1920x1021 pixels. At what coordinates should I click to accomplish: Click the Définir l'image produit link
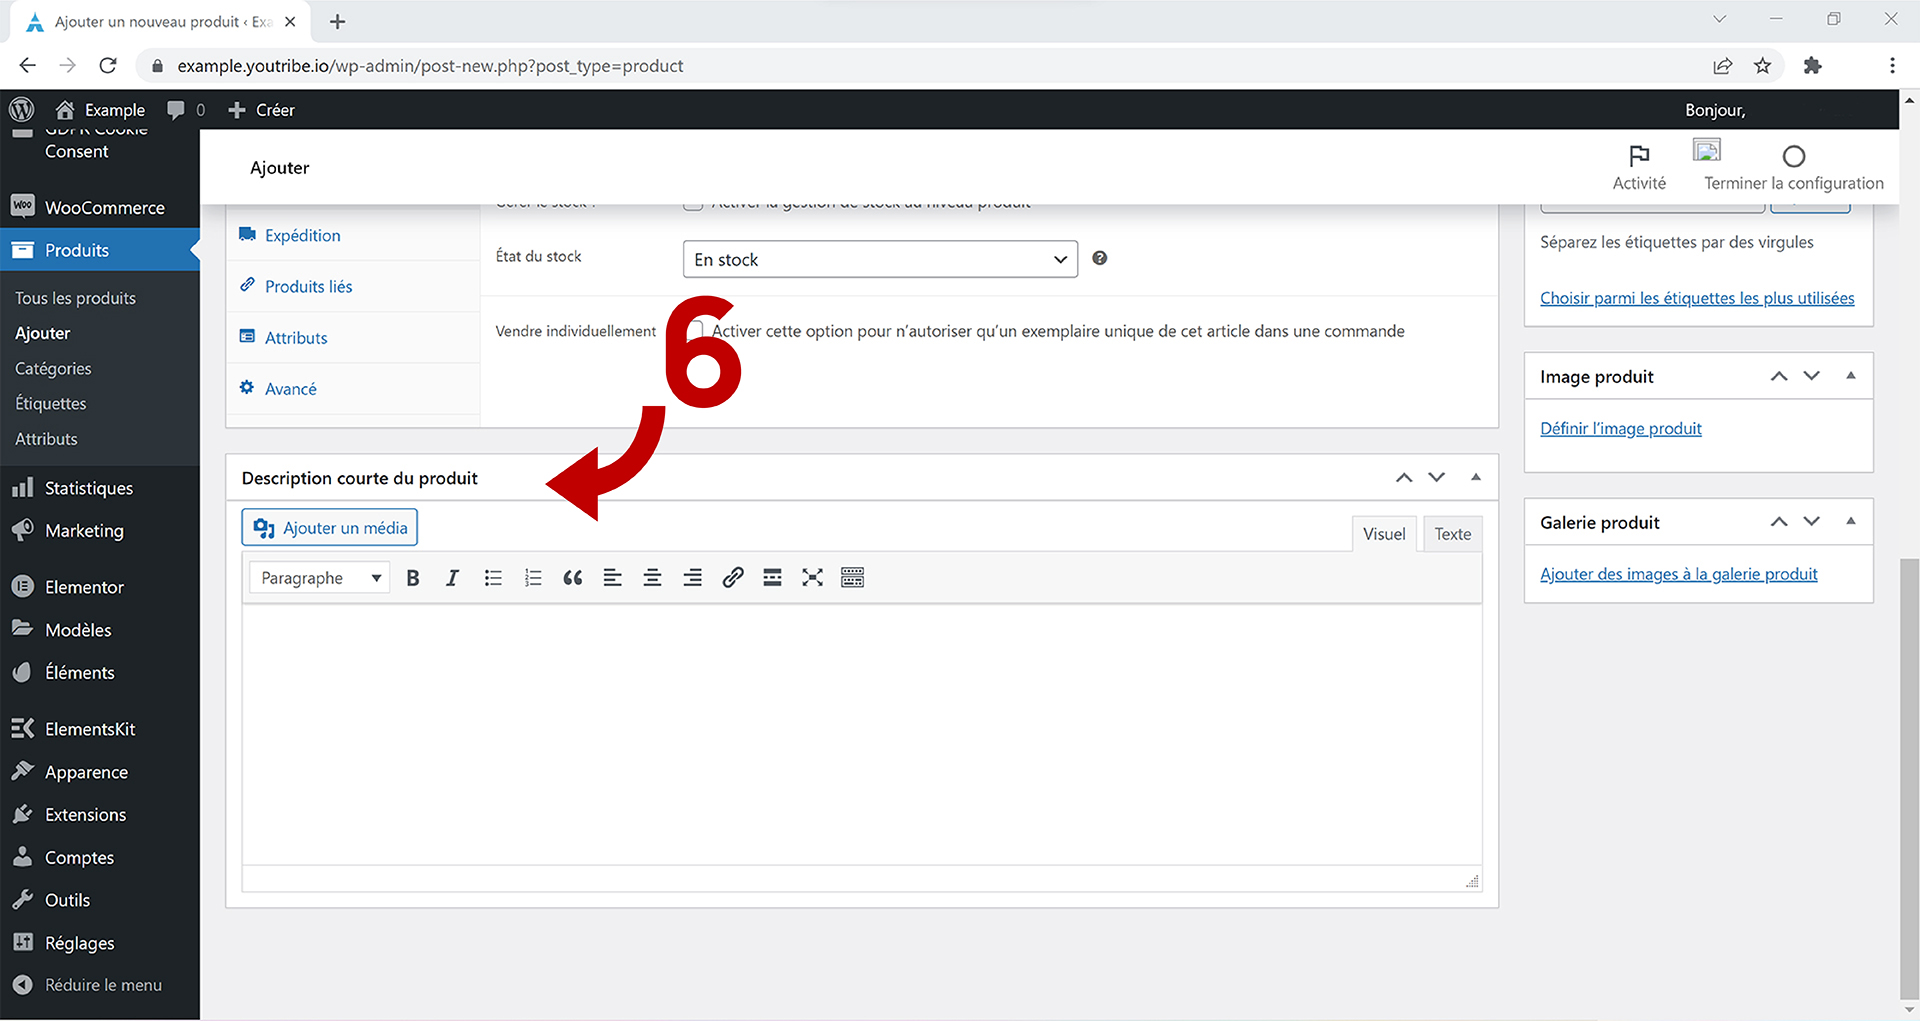click(1620, 428)
